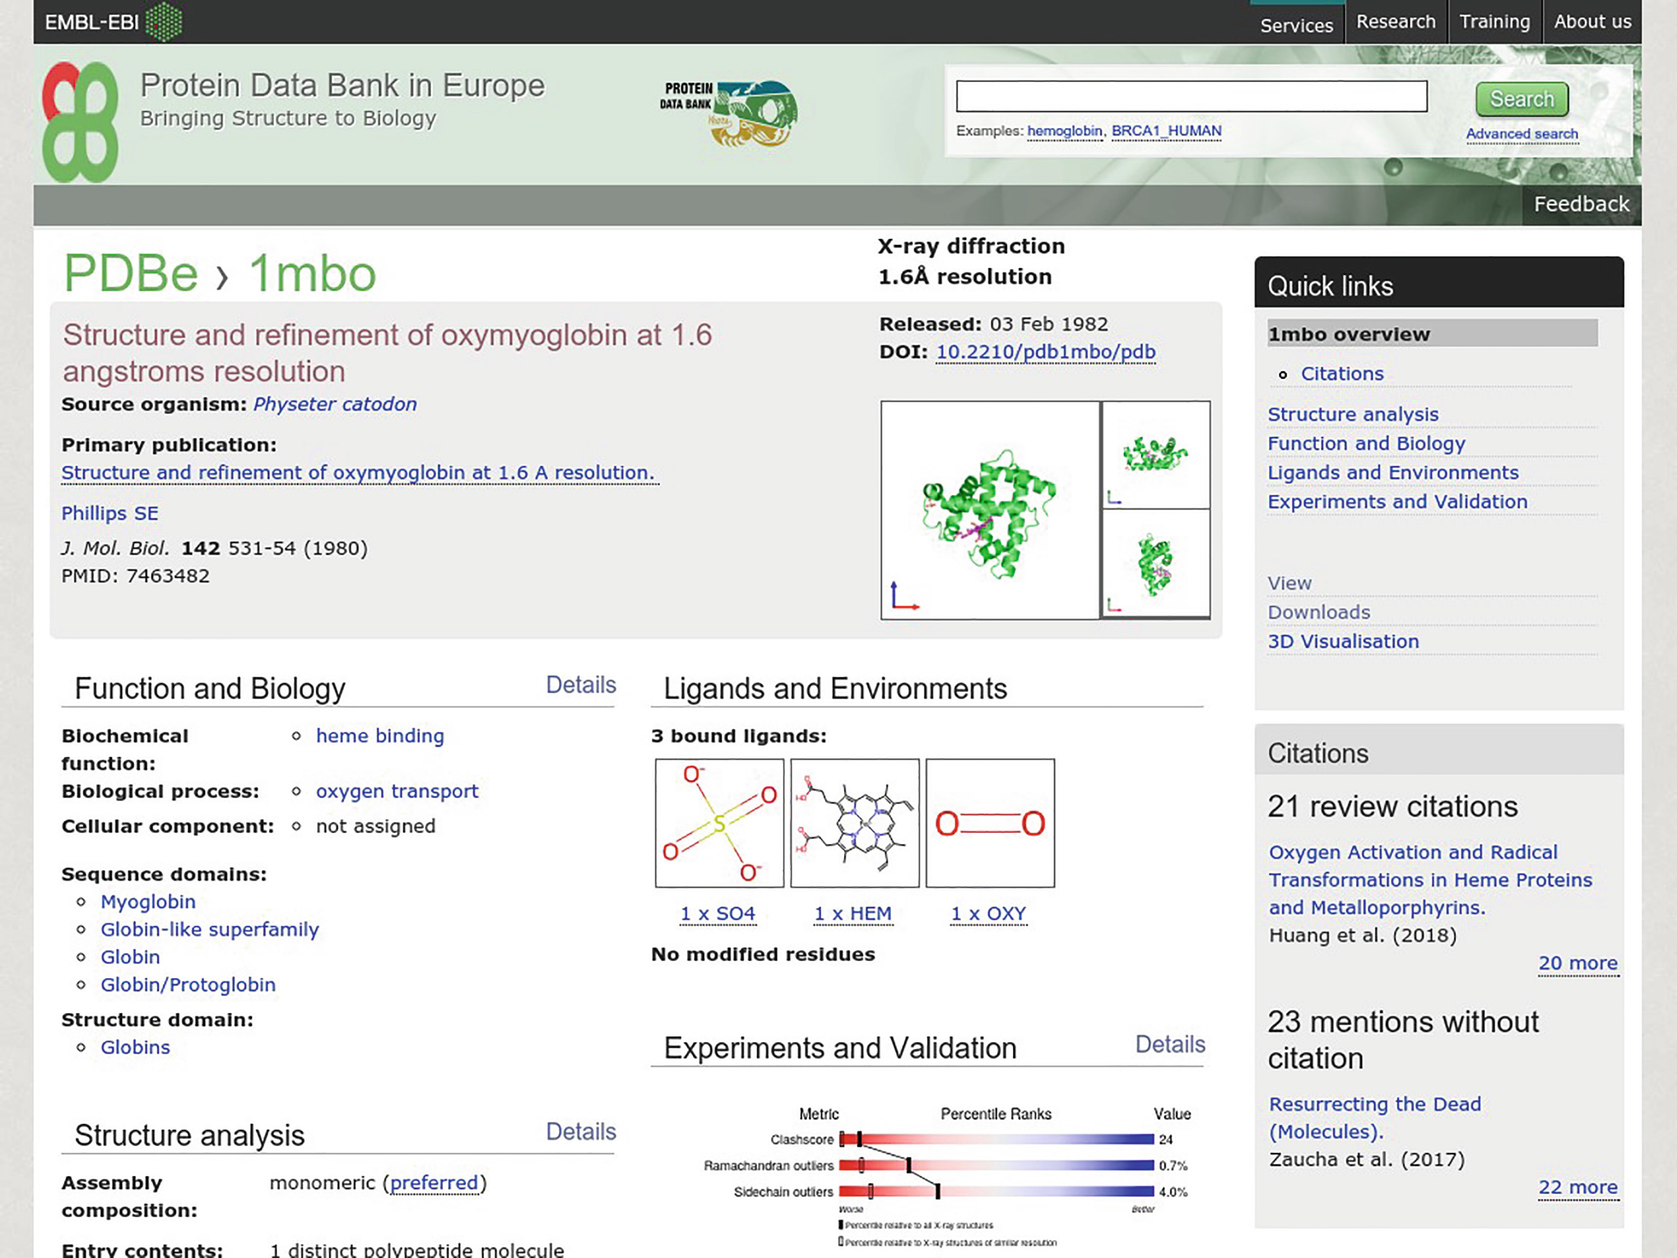Click the 1 x OXY ligand link

pyautogui.click(x=988, y=914)
